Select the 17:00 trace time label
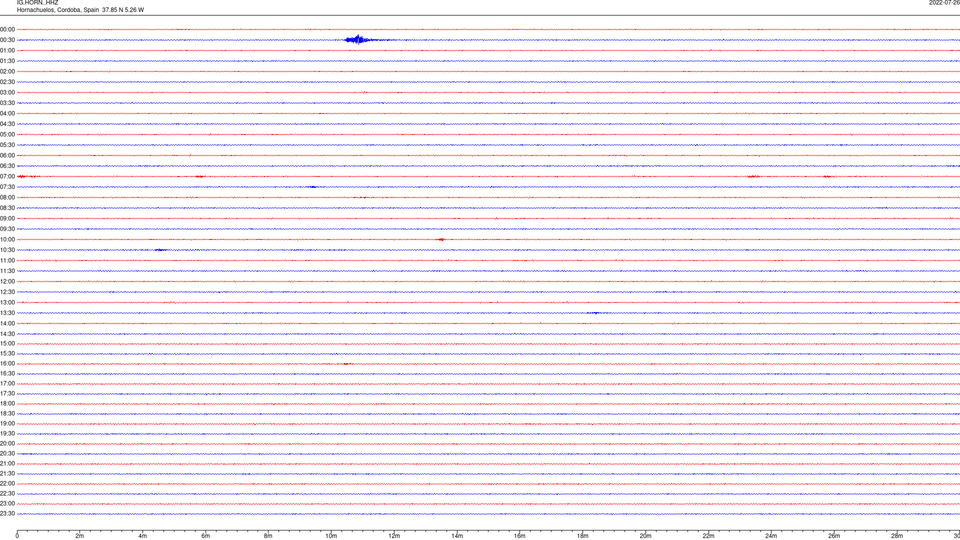 coord(7,384)
